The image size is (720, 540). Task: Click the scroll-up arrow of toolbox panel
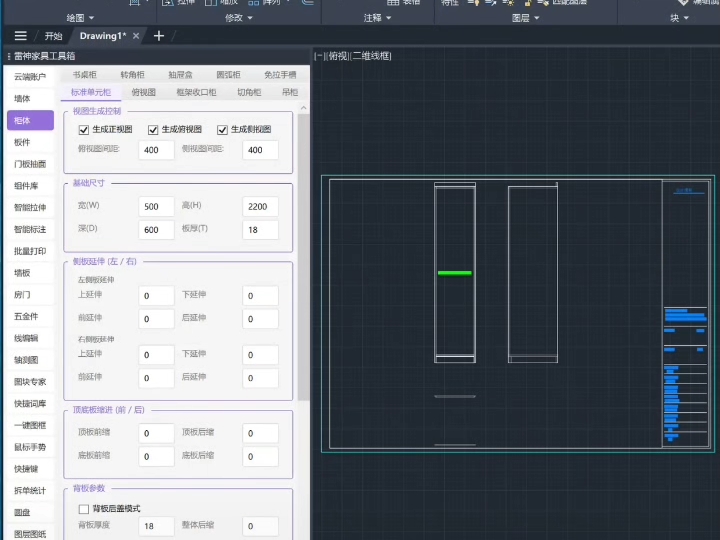(x=303, y=108)
